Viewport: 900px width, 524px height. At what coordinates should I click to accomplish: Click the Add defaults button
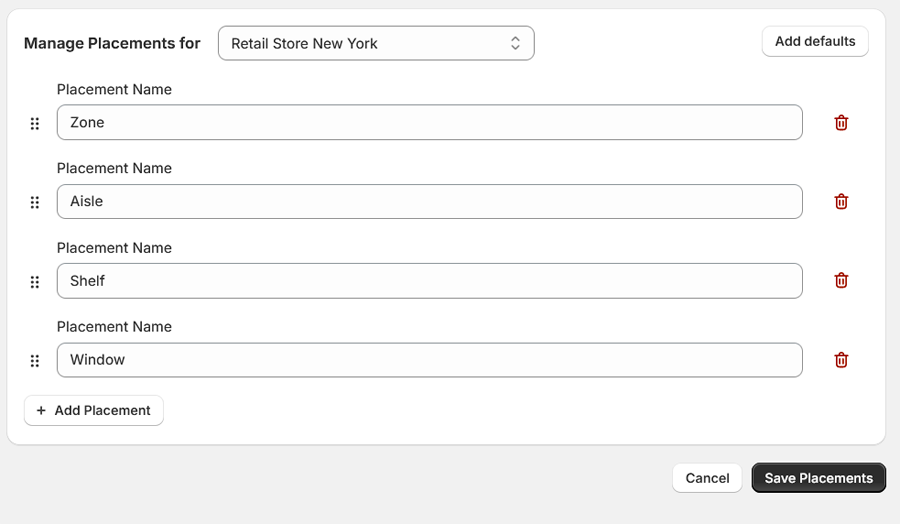[x=815, y=41]
